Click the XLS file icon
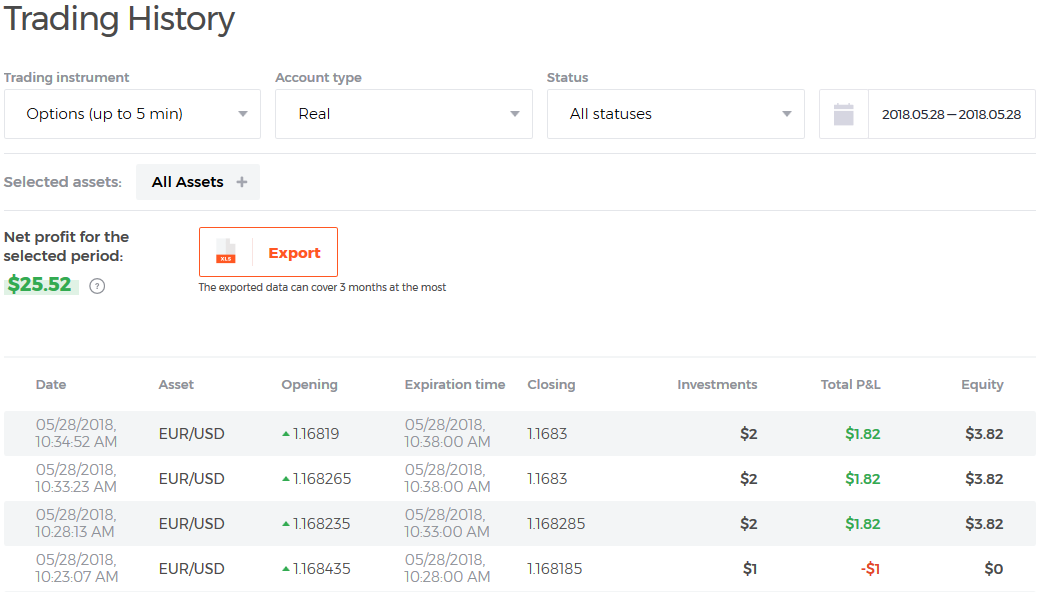The height and width of the screenshot is (592, 1040). point(226,252)
